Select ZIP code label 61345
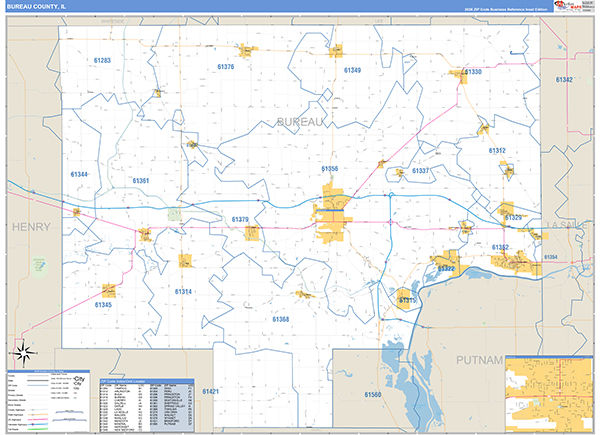 (x=103, y=305)
